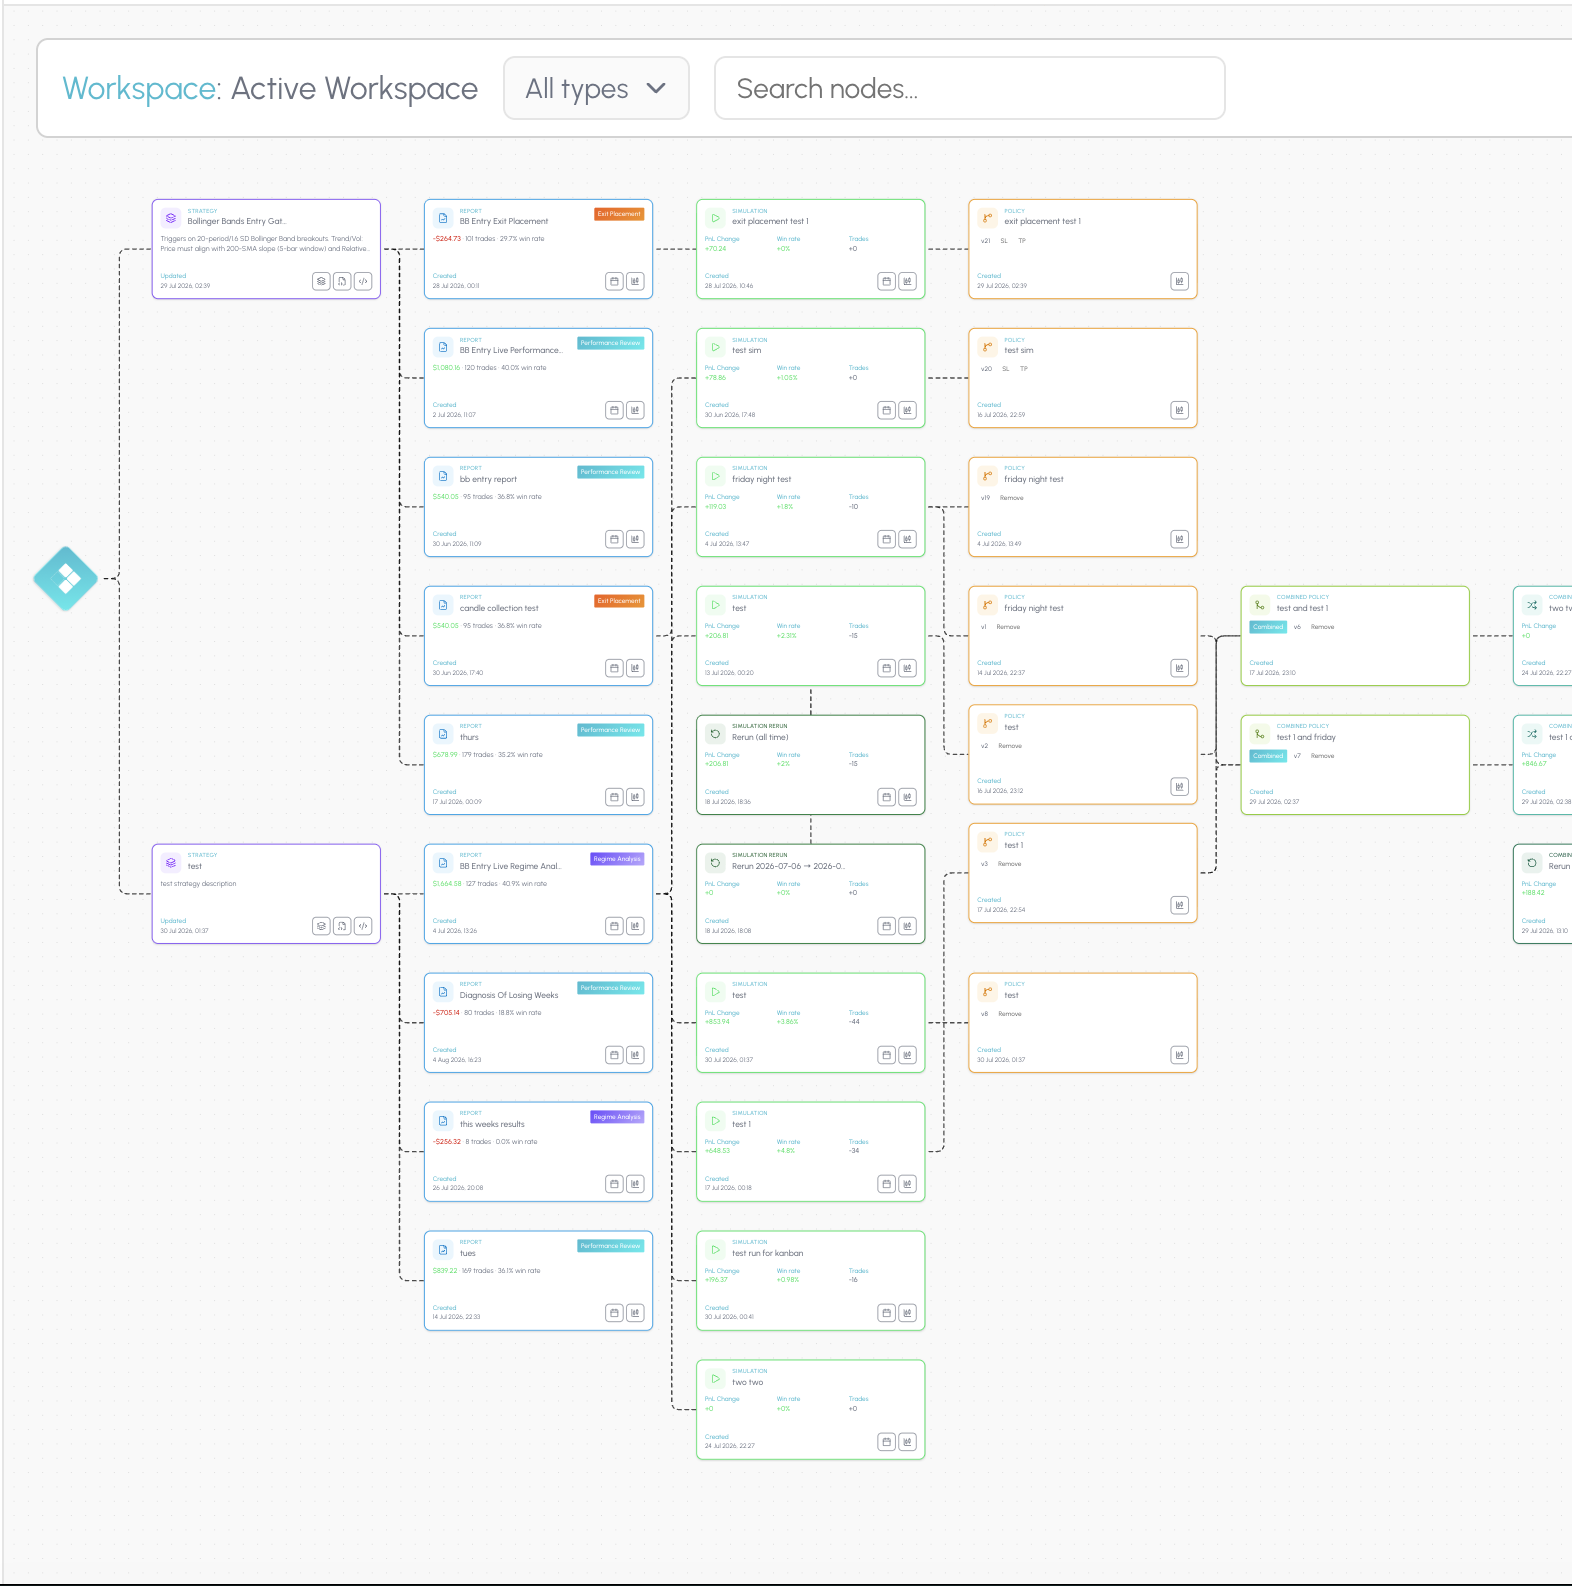The height and width of the screenshot is (1586, 1572).
Task: Click play icon on test 1 simulation card
Action: [x=715, y=1120]
